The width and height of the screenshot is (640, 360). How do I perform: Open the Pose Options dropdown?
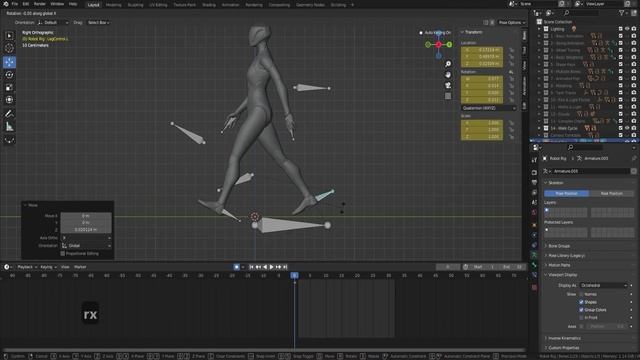click(x=512, y=22)
